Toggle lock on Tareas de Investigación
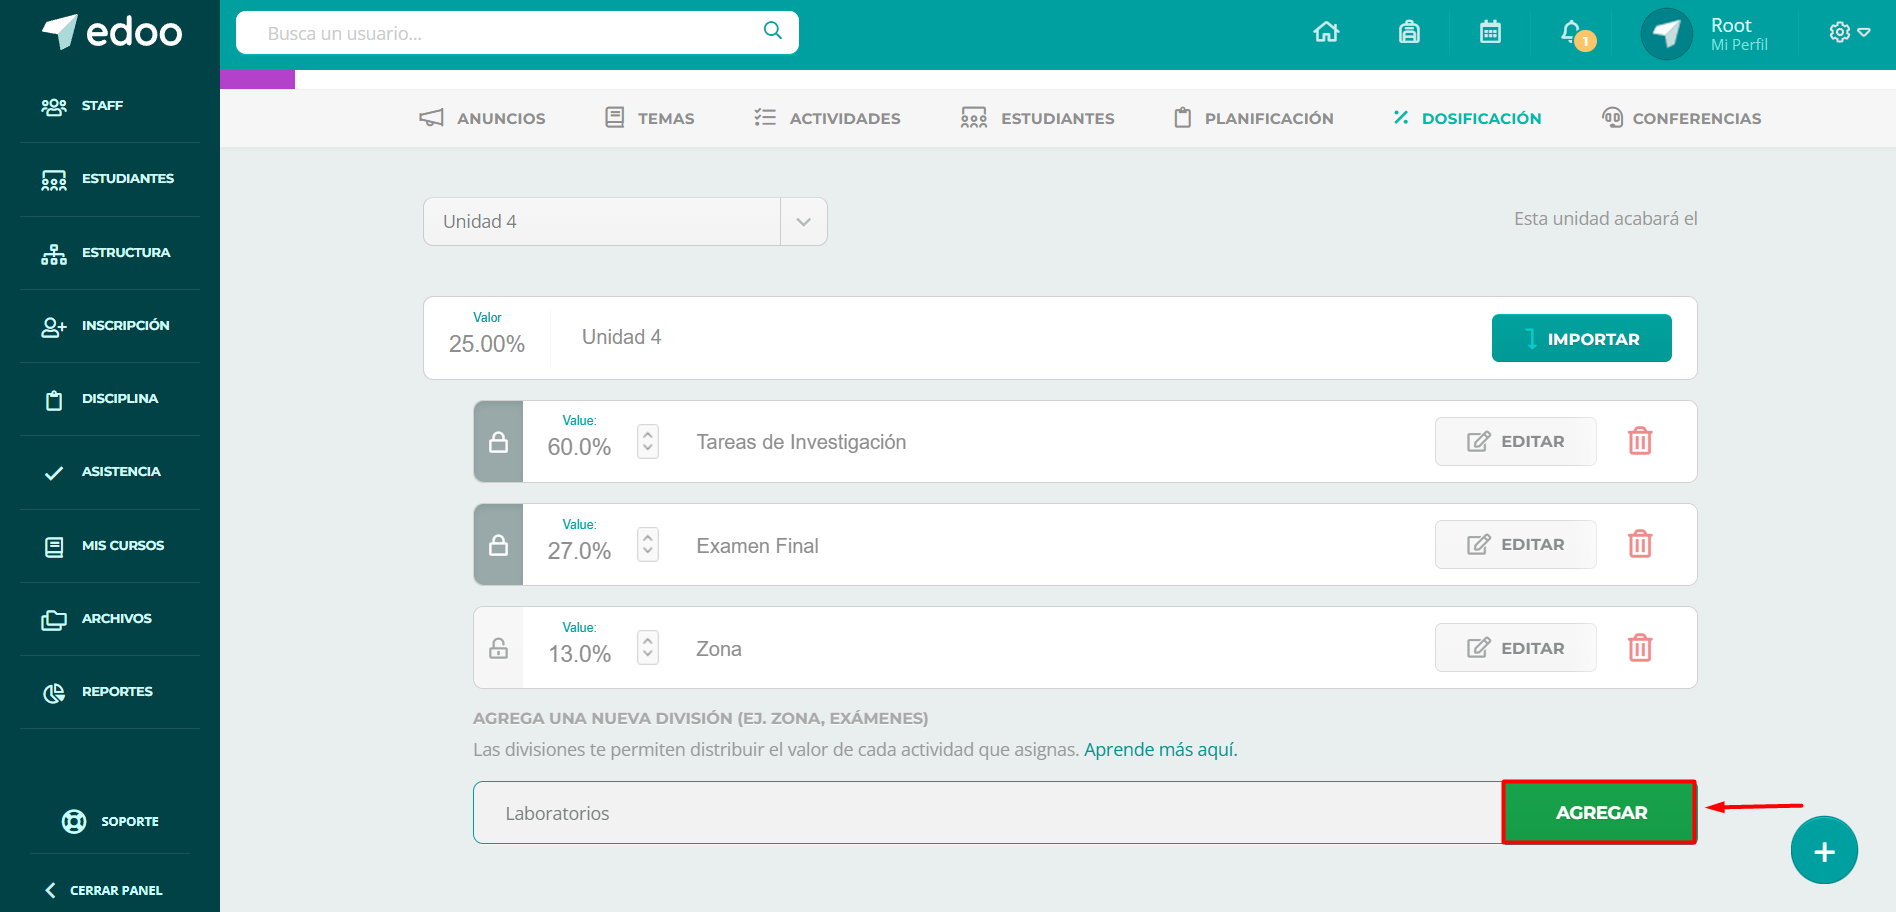 coord(498,442)
